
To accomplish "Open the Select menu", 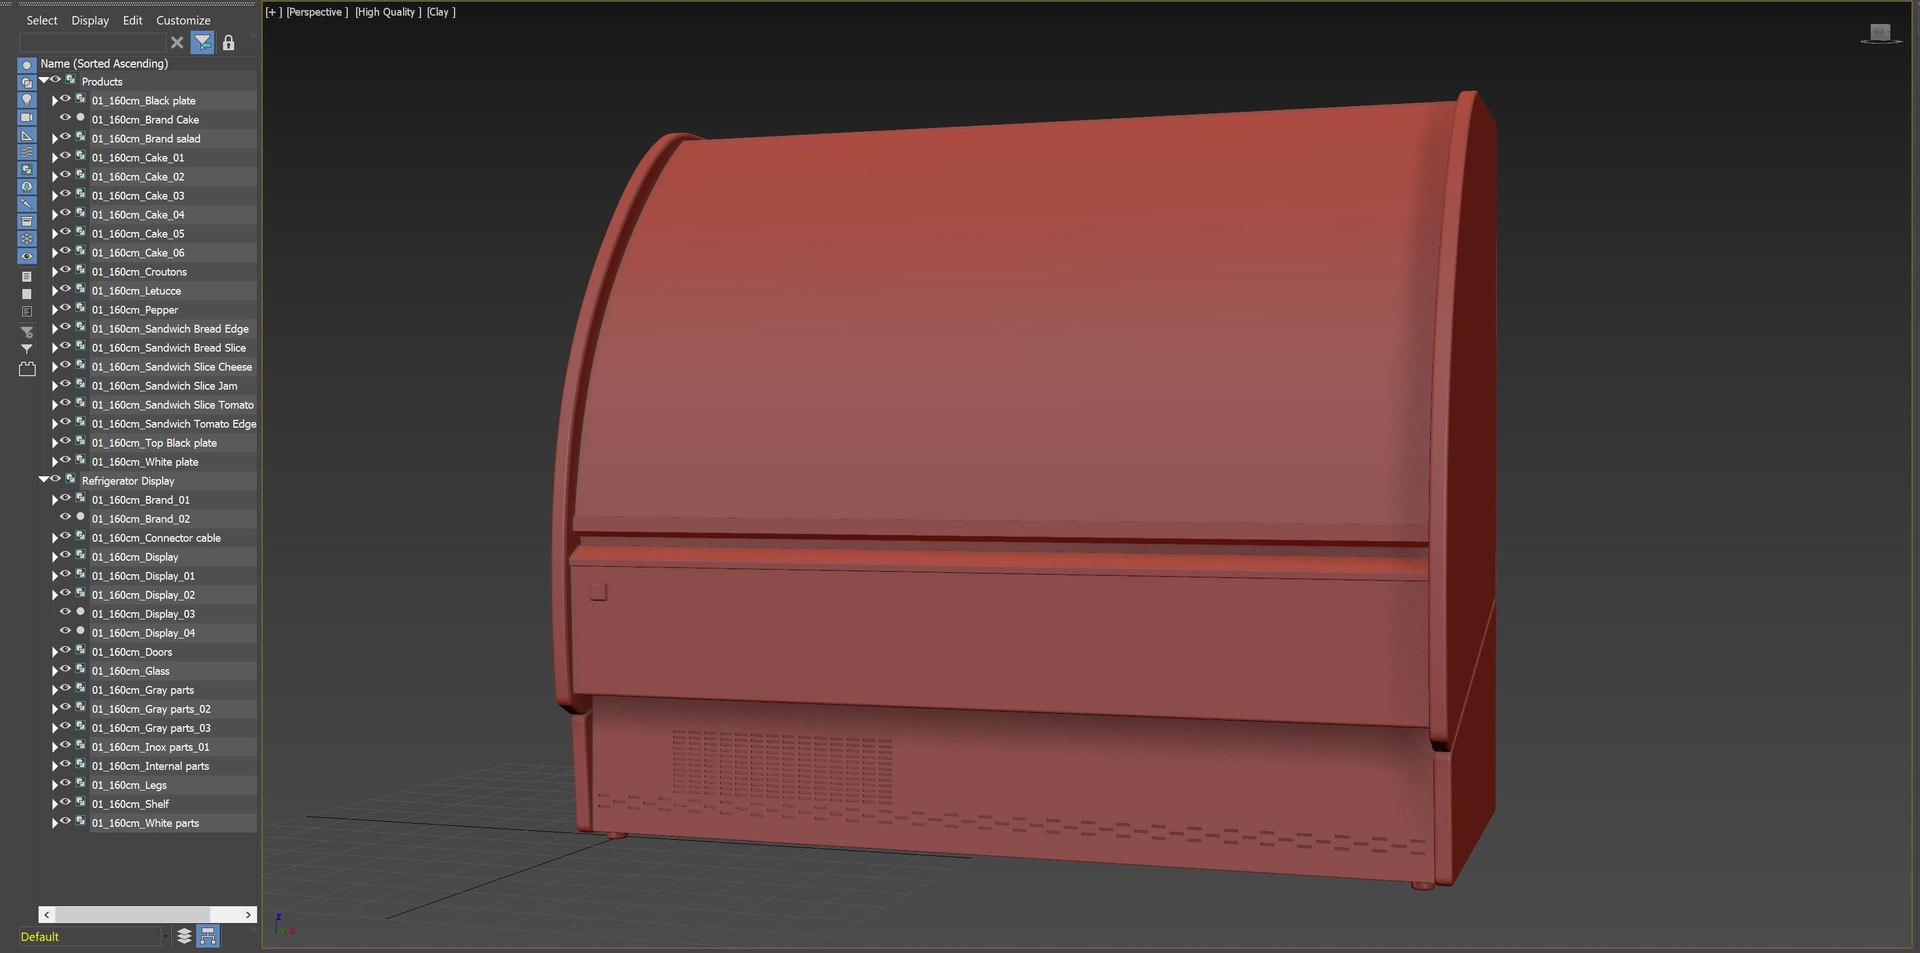I will point(42,20).
